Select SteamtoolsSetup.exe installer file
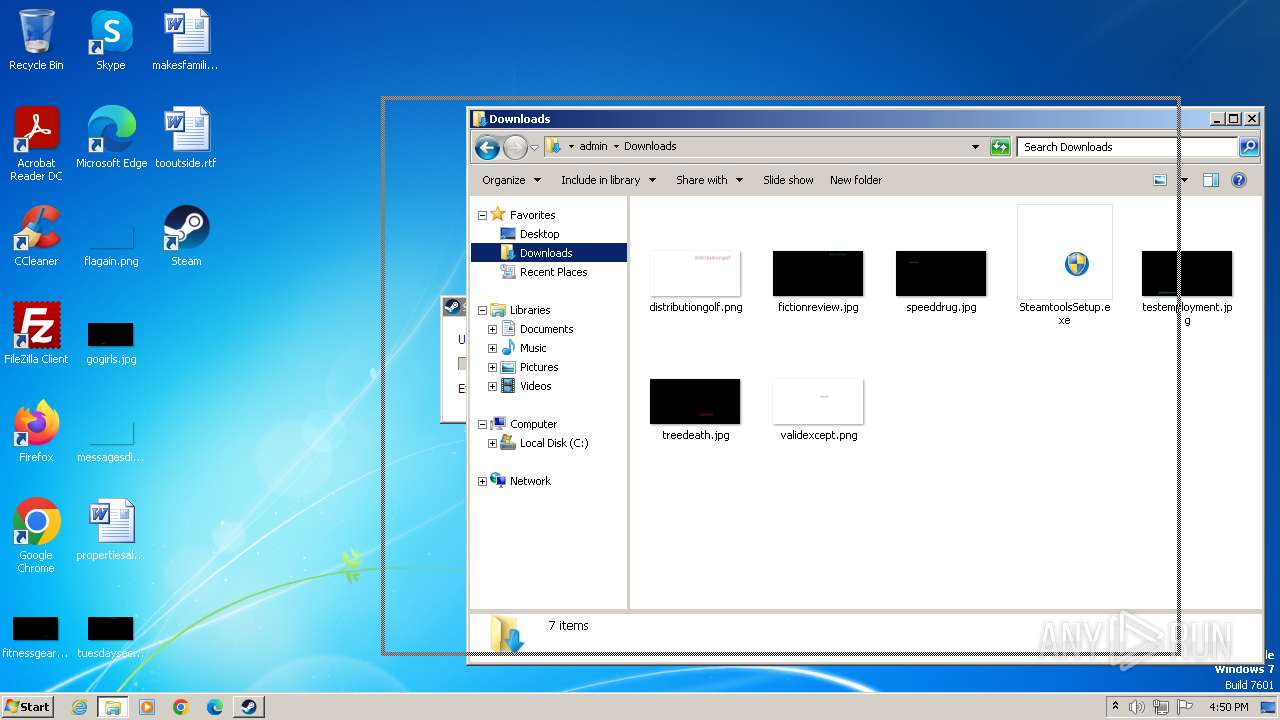1280x720 pixels. tap(1065, 265)
